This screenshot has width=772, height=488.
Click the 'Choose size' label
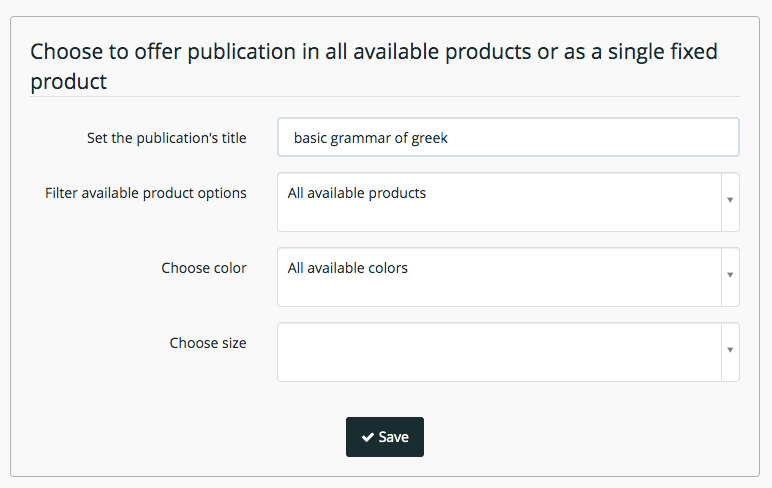[x=208, y=343]
